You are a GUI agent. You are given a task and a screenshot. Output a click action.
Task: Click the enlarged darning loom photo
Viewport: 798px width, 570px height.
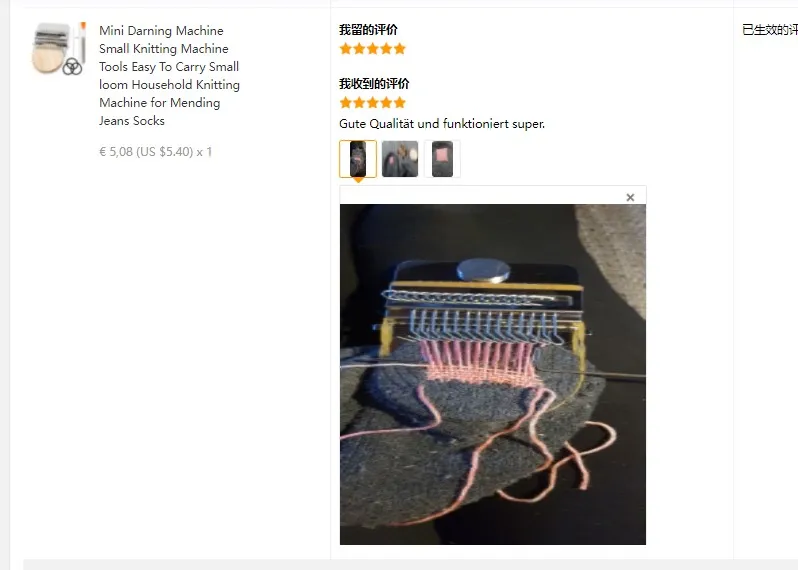(493, 375)
